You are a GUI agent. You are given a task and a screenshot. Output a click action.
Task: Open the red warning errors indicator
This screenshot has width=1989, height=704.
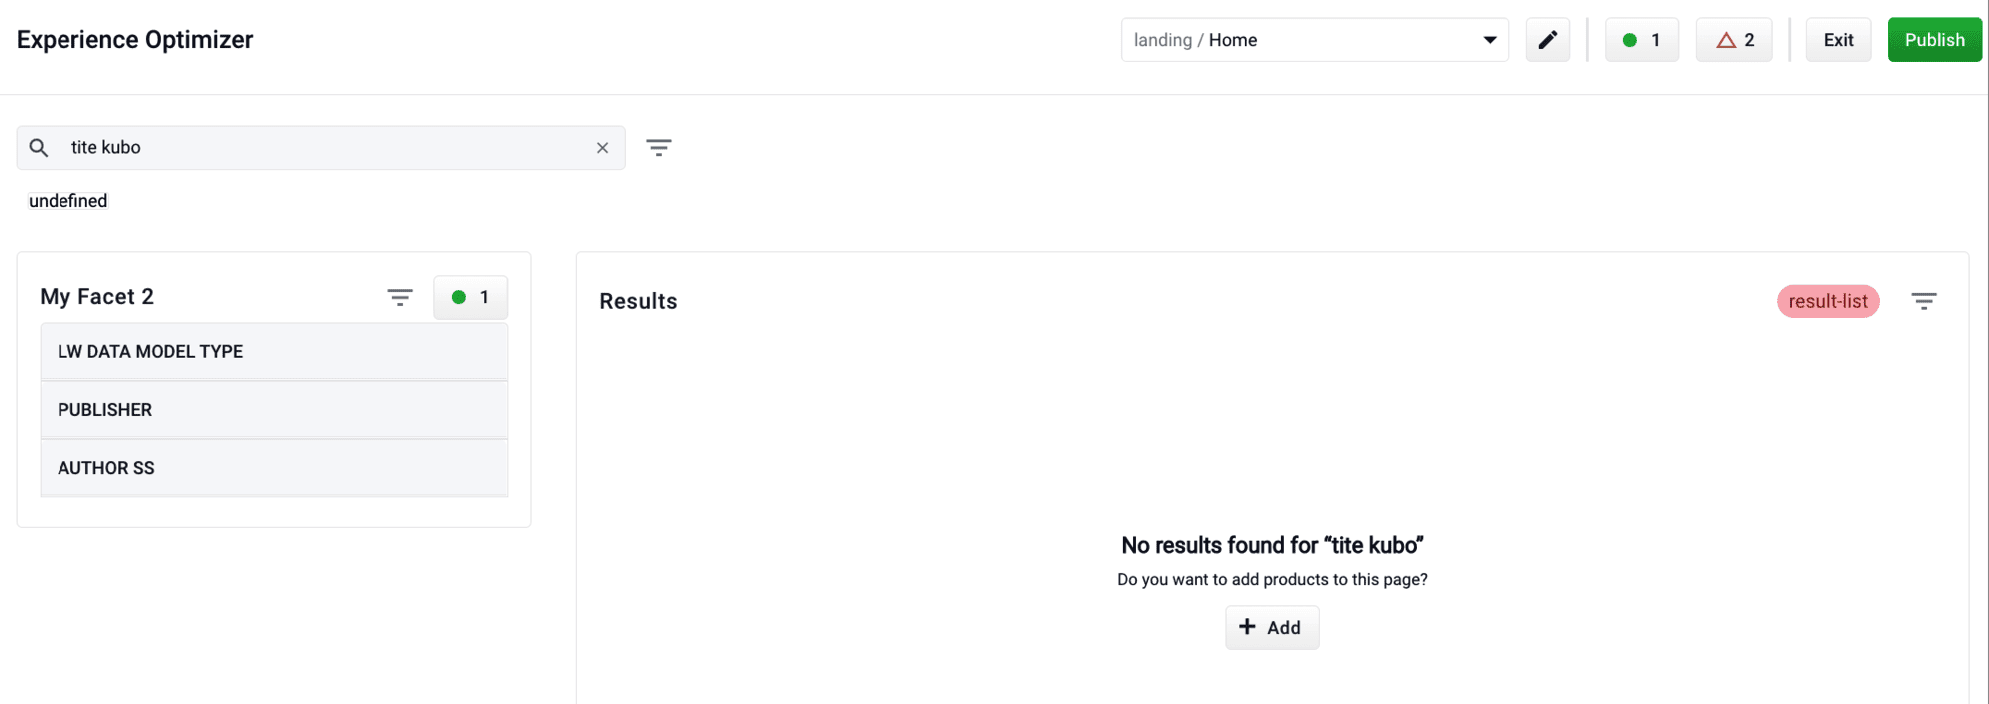(1733, 39)
